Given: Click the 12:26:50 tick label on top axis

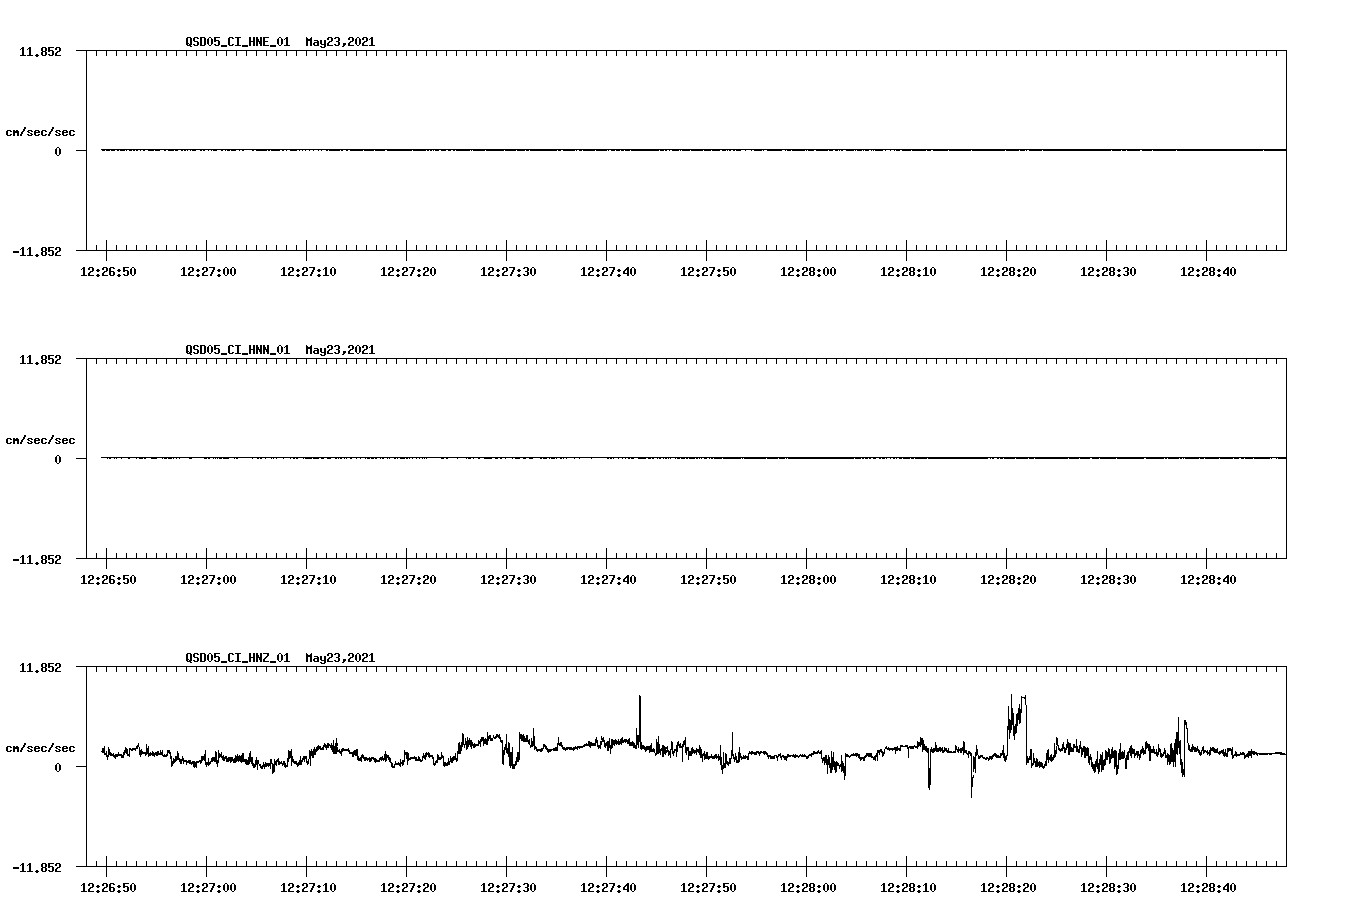Looking at the screenshot, I should coord(109,270).
